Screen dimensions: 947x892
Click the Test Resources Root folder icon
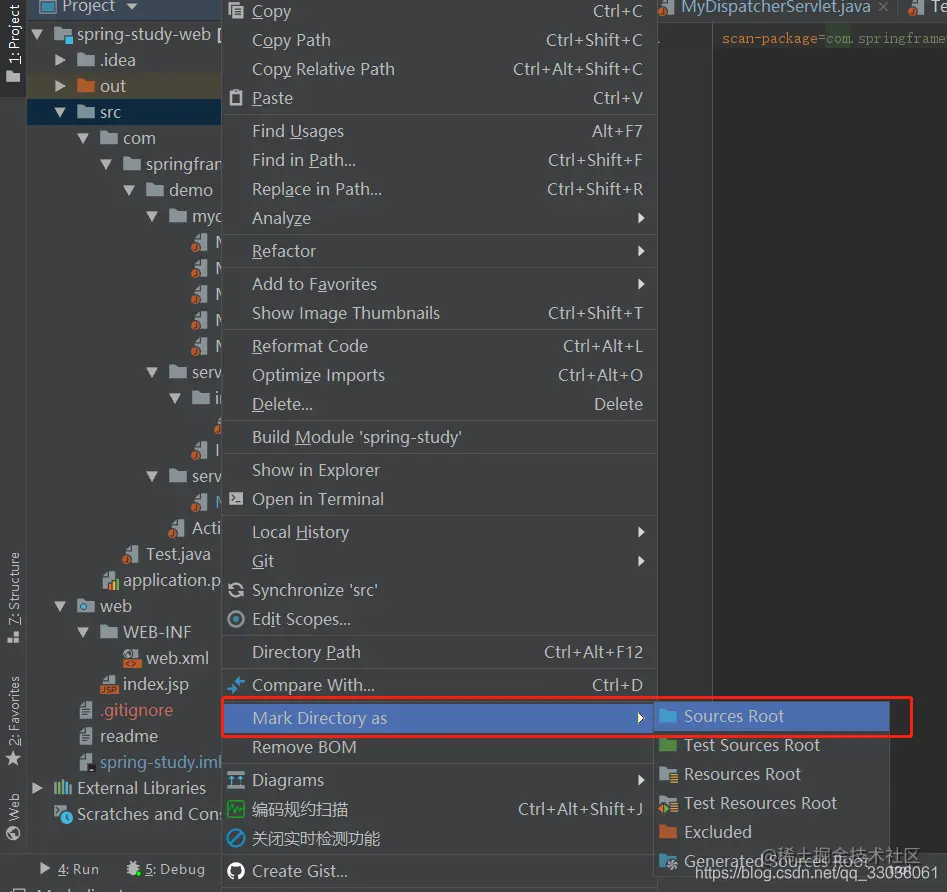(668, 803)
